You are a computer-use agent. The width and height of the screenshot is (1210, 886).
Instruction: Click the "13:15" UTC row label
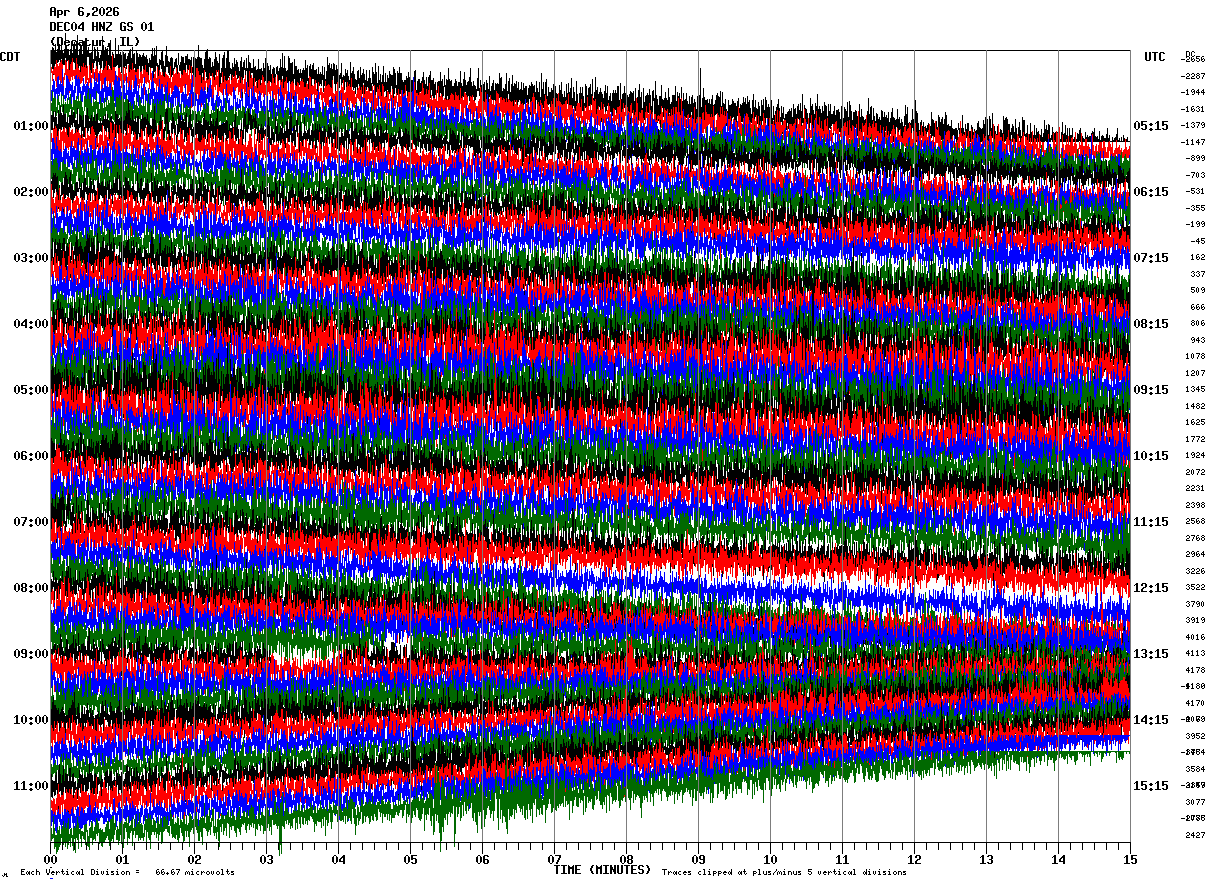click(1151, 654)
